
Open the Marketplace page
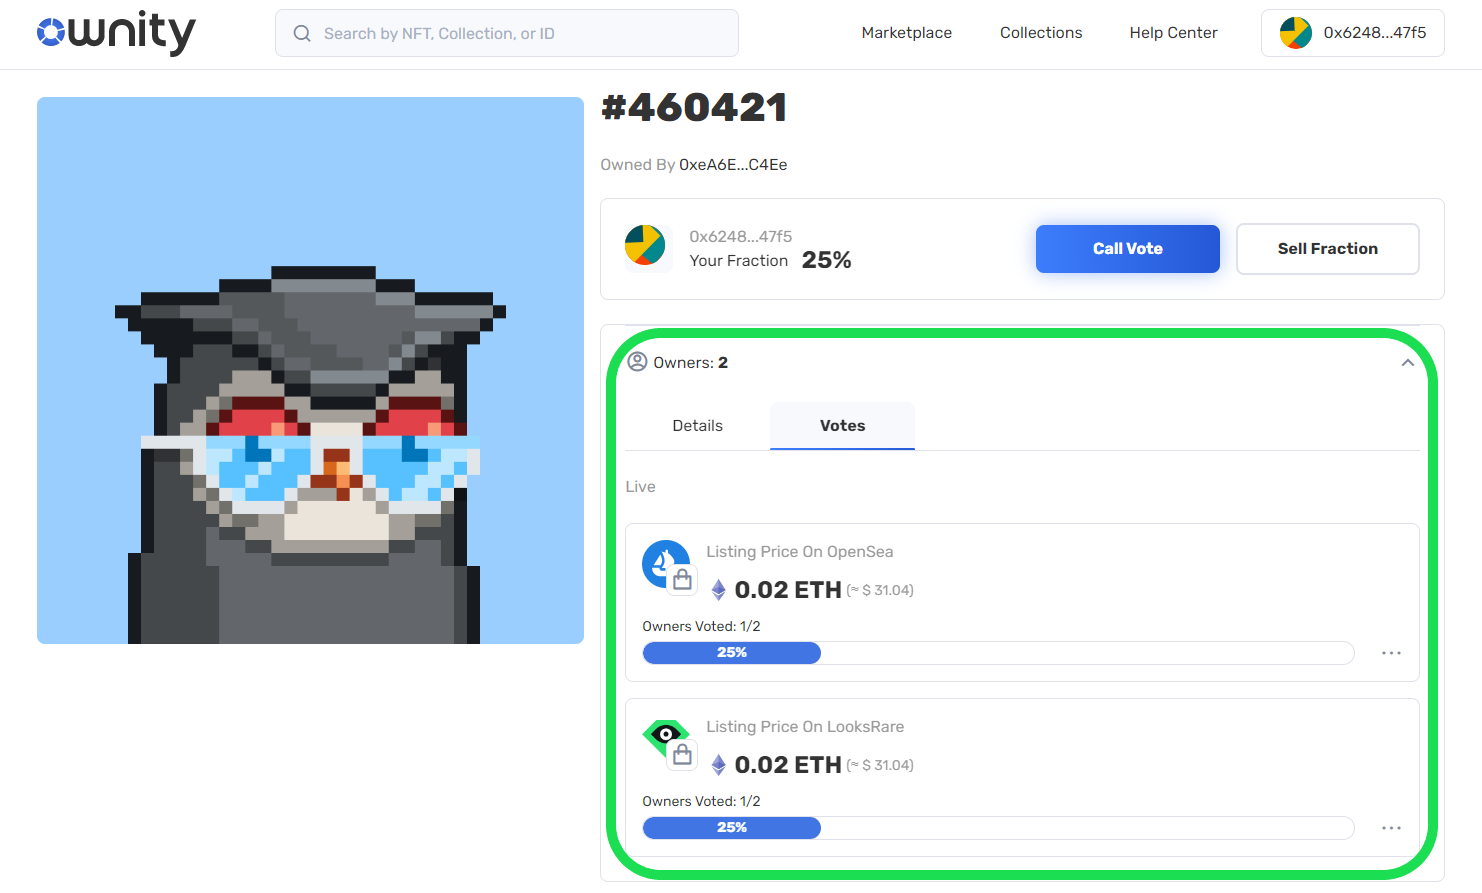(x=906, y=33)
